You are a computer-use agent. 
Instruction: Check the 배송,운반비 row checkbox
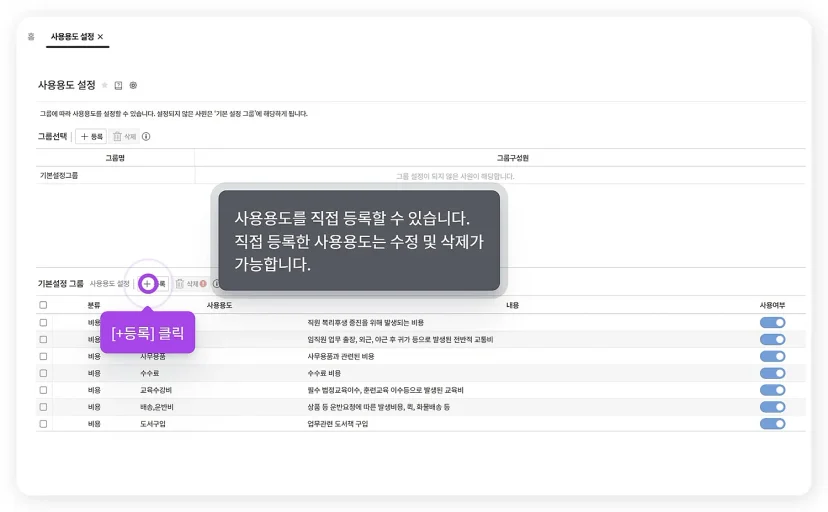coord(43,407)
